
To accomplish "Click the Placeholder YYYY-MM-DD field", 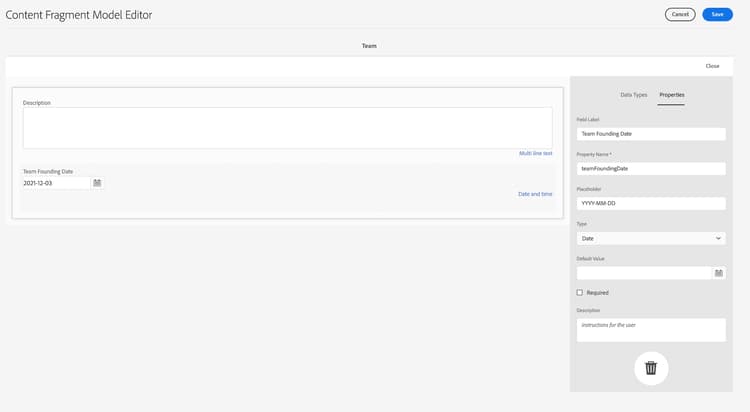I will (x=651, y=203).
